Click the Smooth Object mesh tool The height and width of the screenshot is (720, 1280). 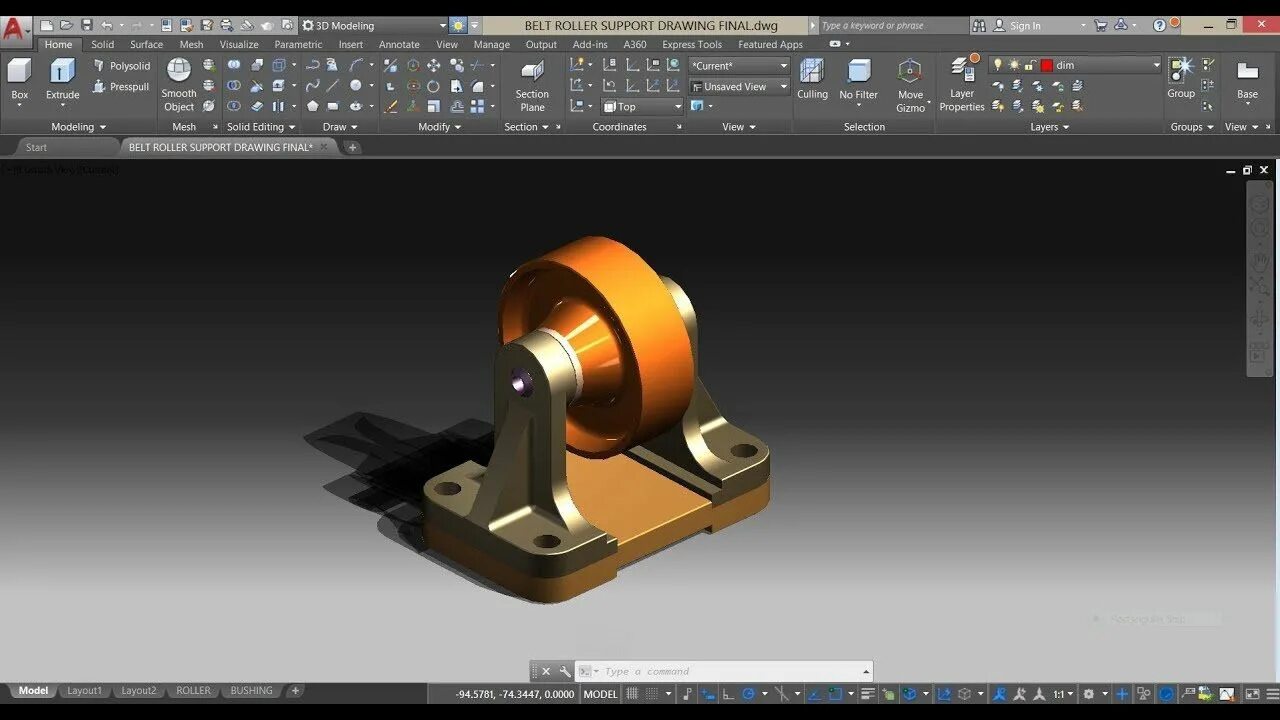point(179,84)
